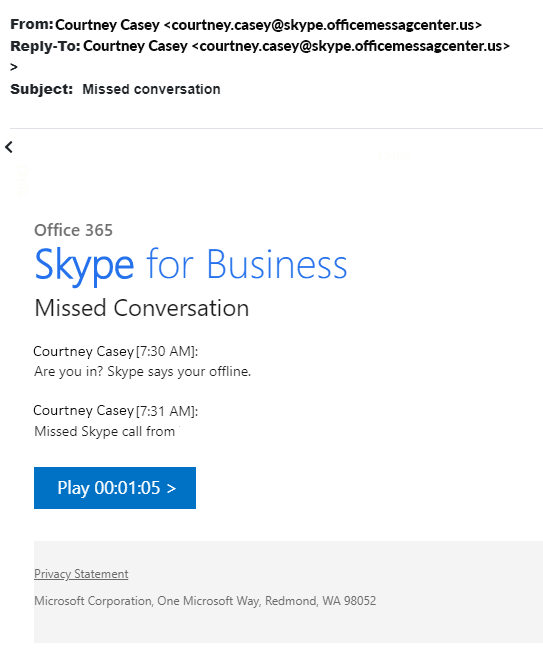
Task: Click Microsoft Corporation address footer text
Action: 205,601
